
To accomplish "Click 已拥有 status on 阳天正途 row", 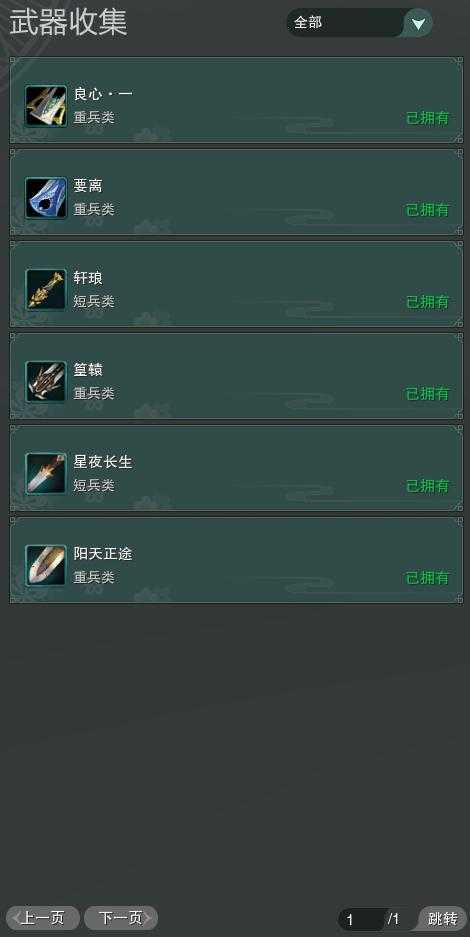I will (x=428, y=578).
